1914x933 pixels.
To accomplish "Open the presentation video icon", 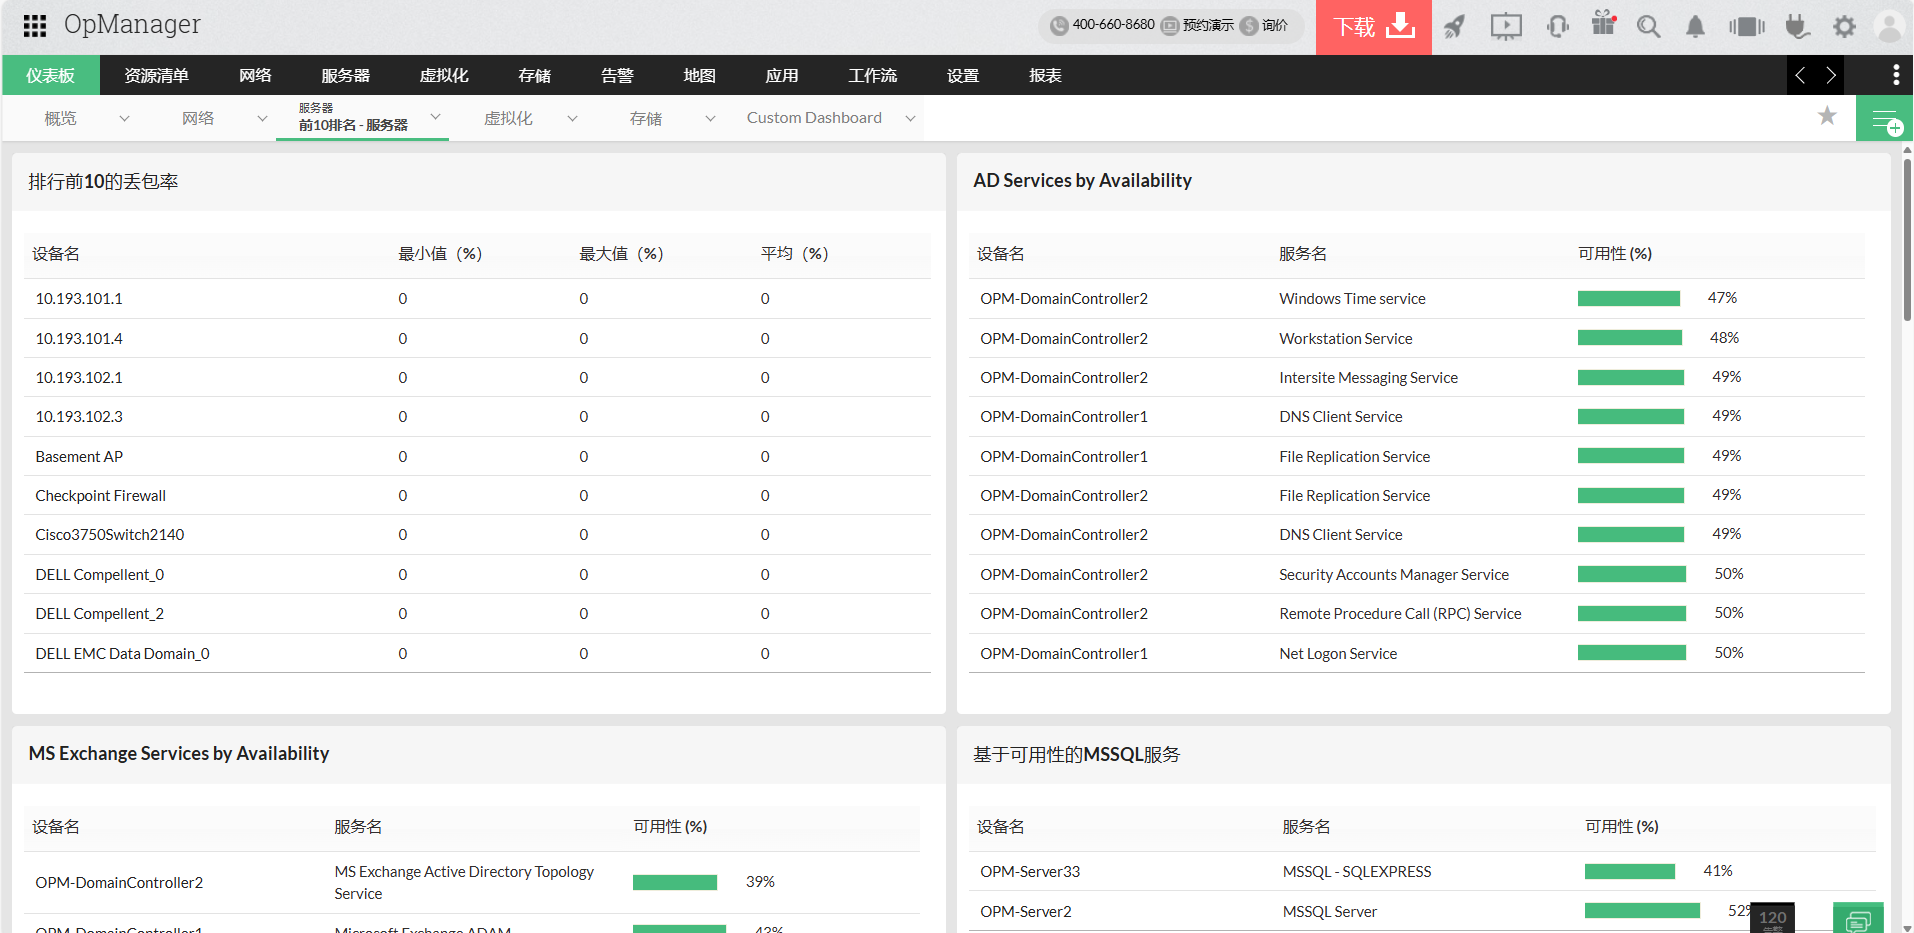I will (1505, 26).
